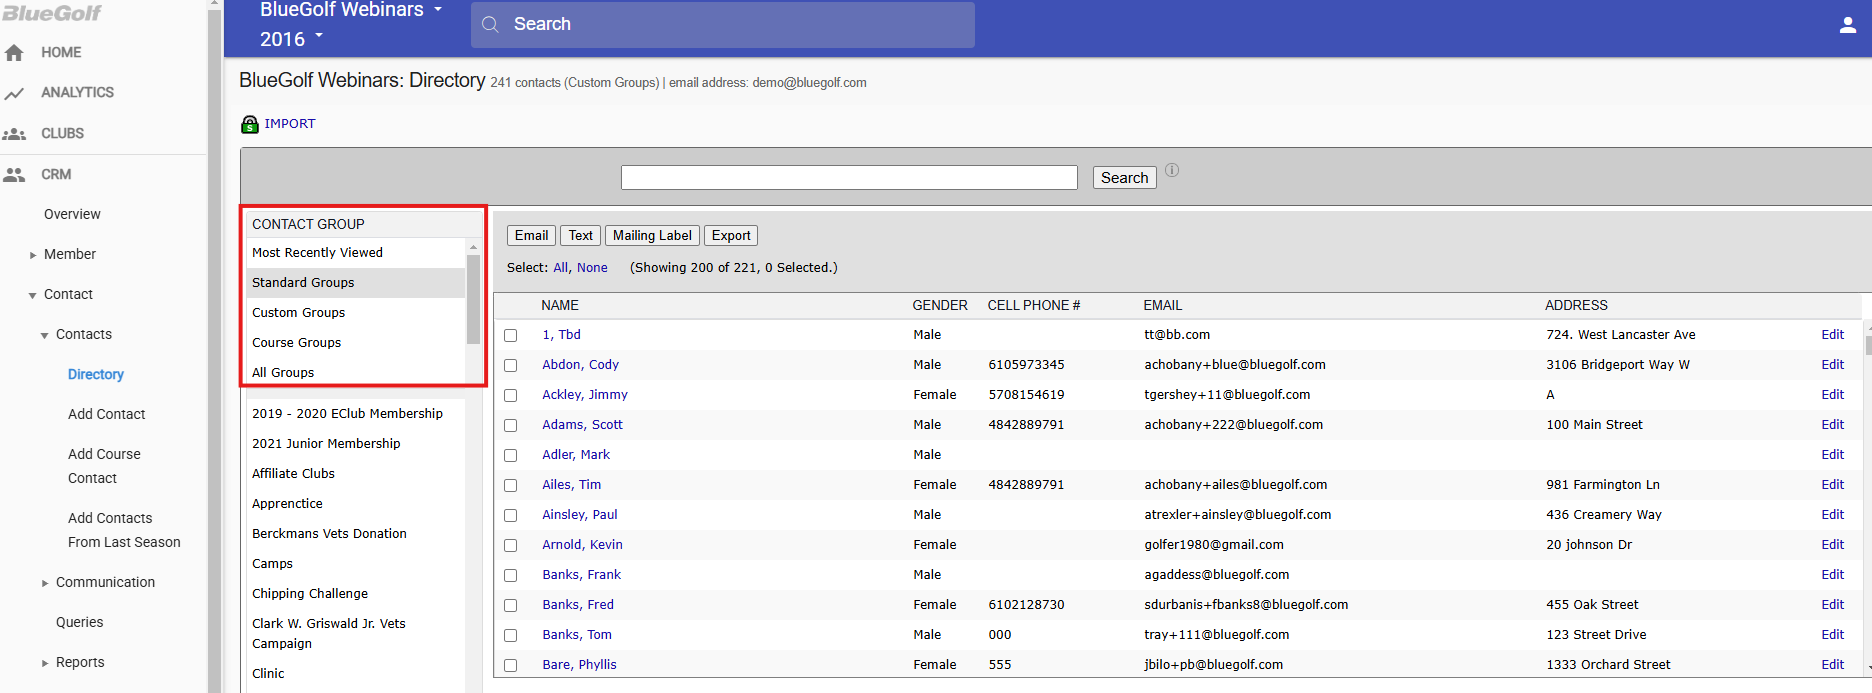Expand the Communication tree arrow

[45, 583]
